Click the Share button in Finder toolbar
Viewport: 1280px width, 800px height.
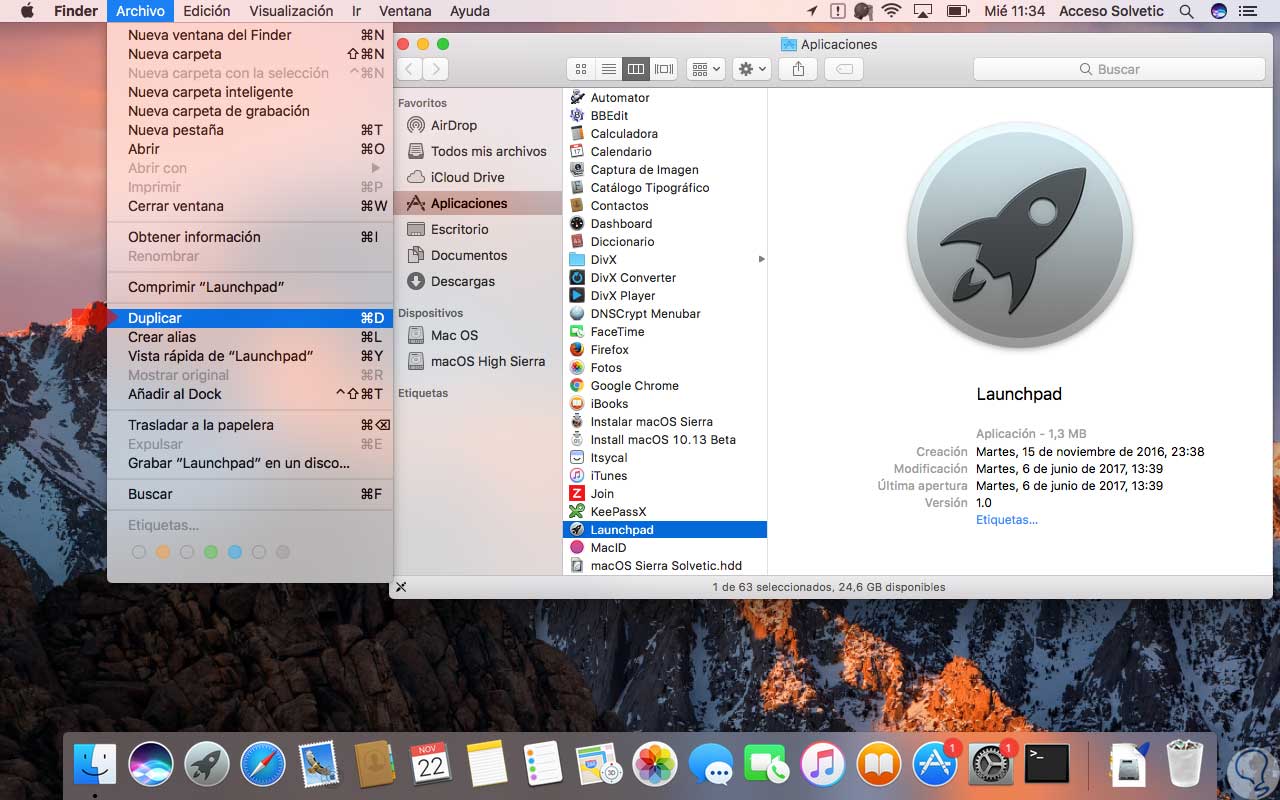[x=798, y=69]
